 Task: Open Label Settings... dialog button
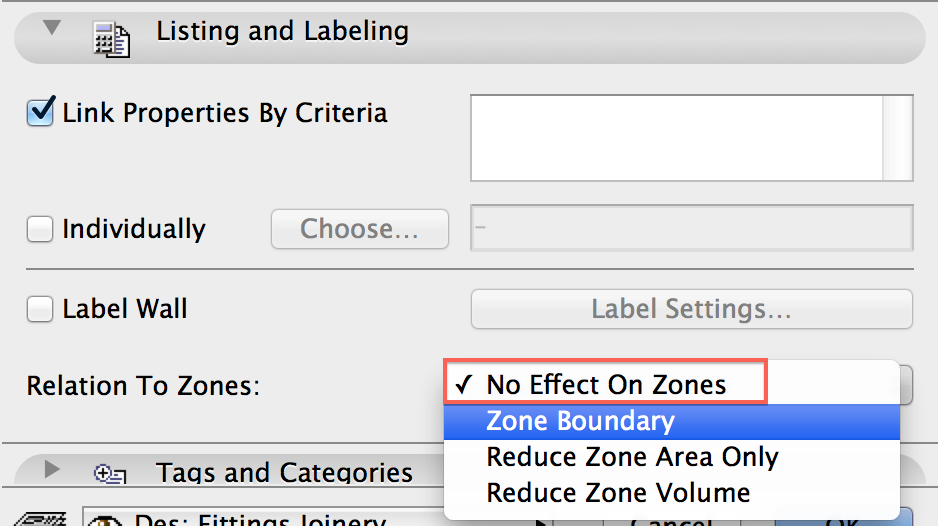click(x=691, y=310)
